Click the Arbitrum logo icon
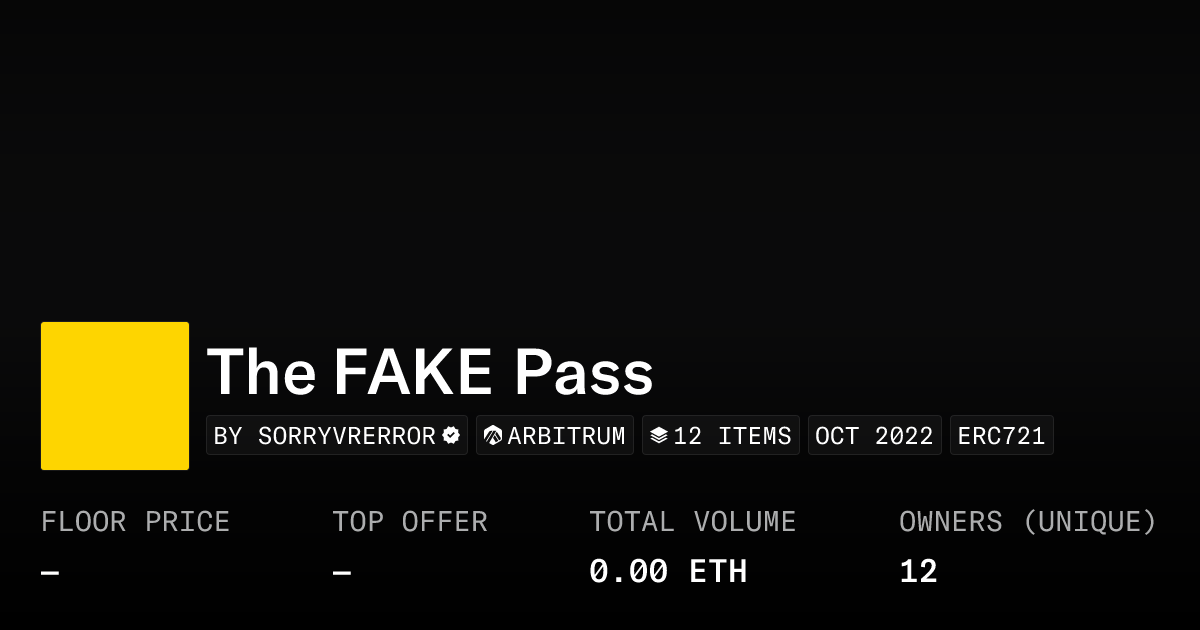This screenshot has width=1200, height=630. point(493,436)
